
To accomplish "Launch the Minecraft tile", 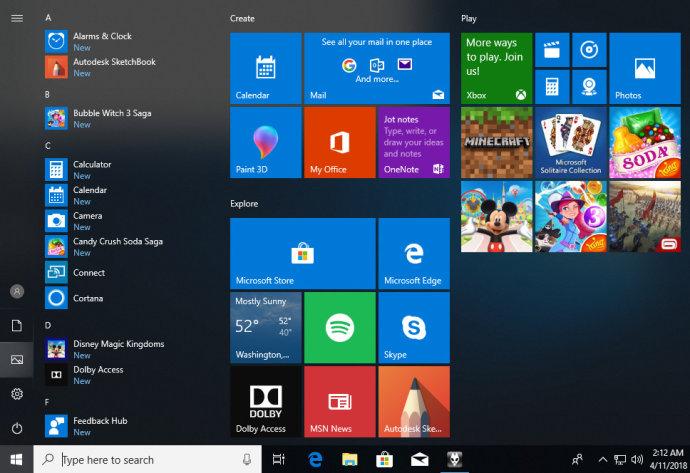I will point(496,143).
